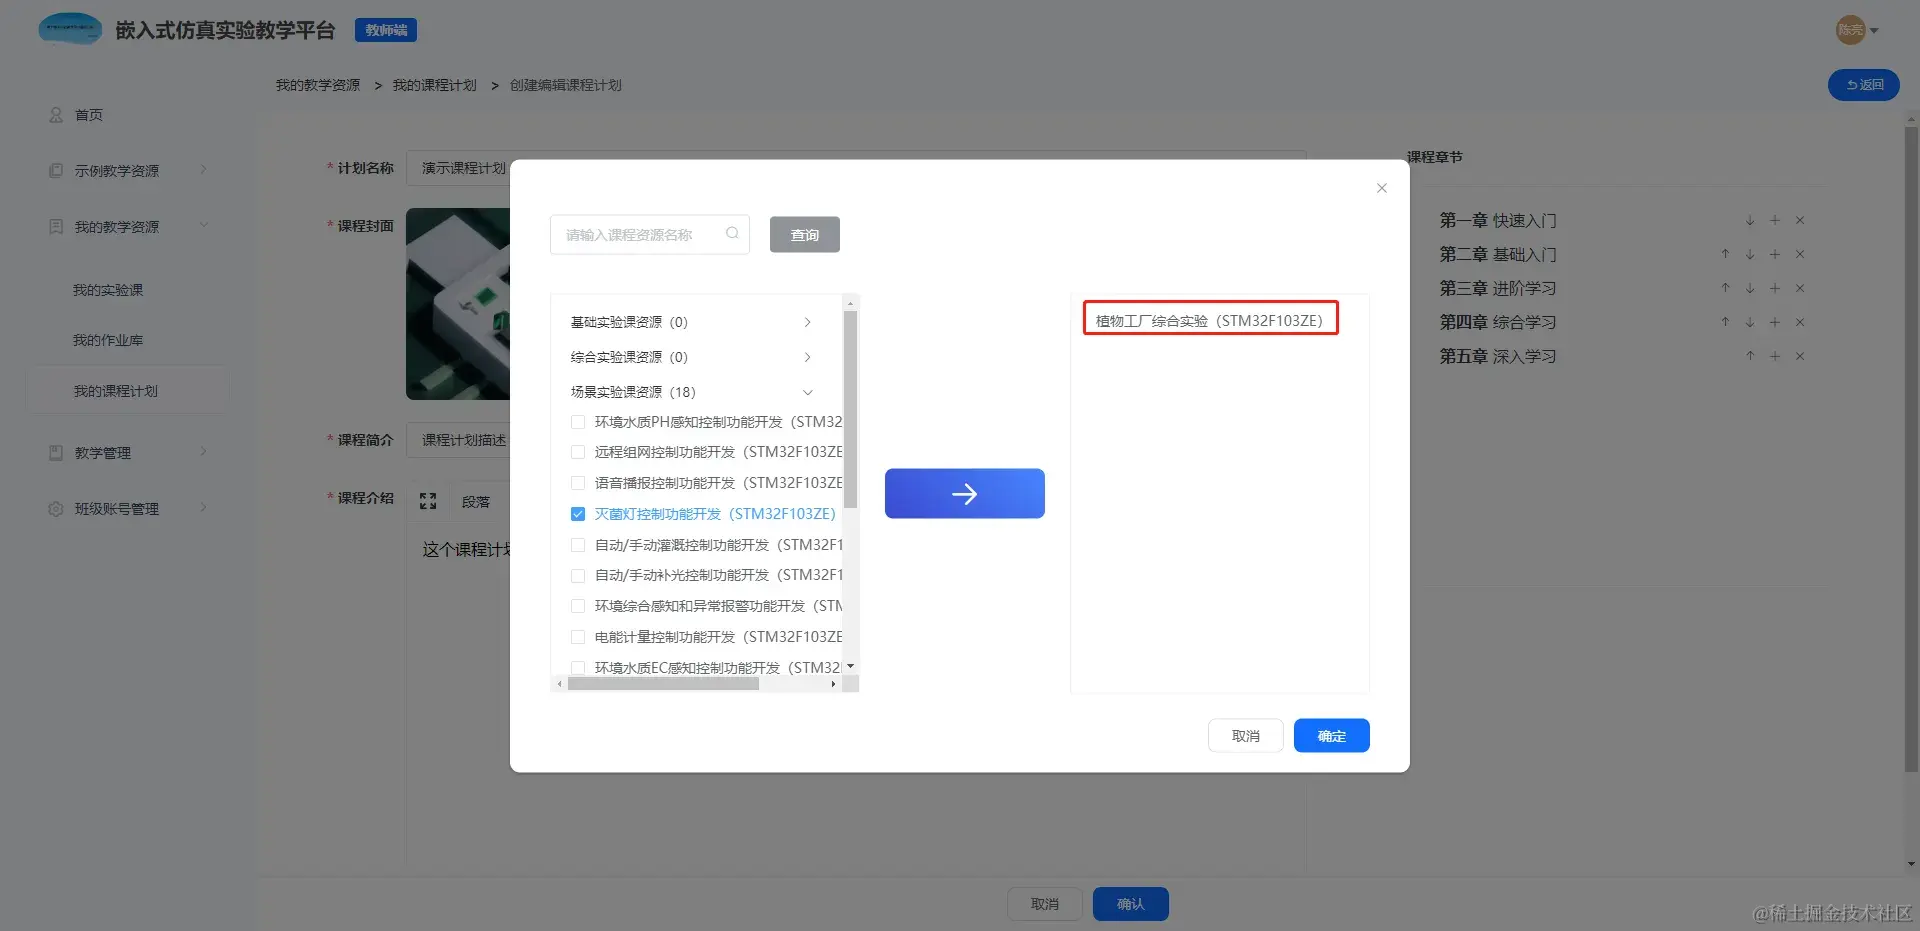Expand 综合实验课资源 (0) group
This screenshot has height=931, width=1920.
(x=692, y=357)
